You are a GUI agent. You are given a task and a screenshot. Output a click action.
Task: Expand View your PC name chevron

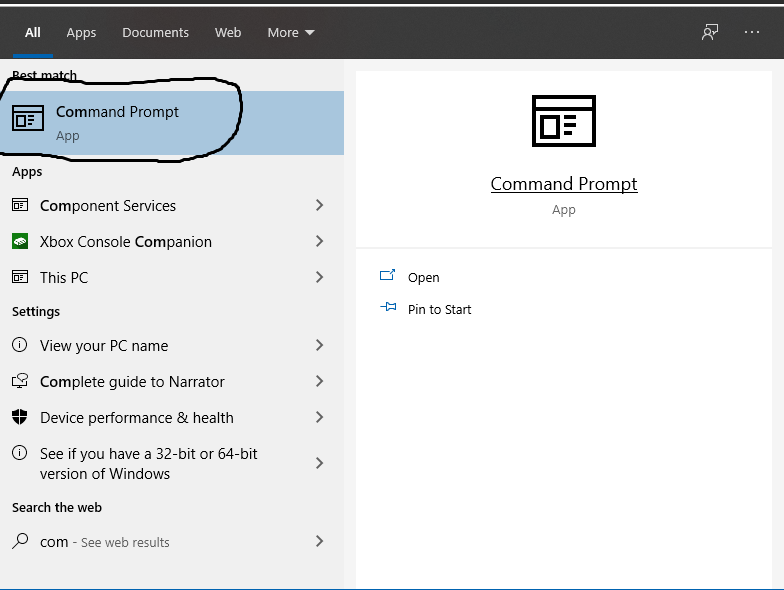pyautogui.click(x=320, y=345)
